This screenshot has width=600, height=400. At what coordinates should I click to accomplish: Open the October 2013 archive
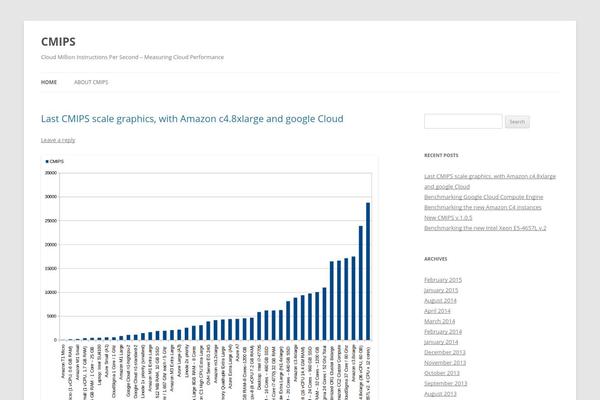(x=442, y=373)
